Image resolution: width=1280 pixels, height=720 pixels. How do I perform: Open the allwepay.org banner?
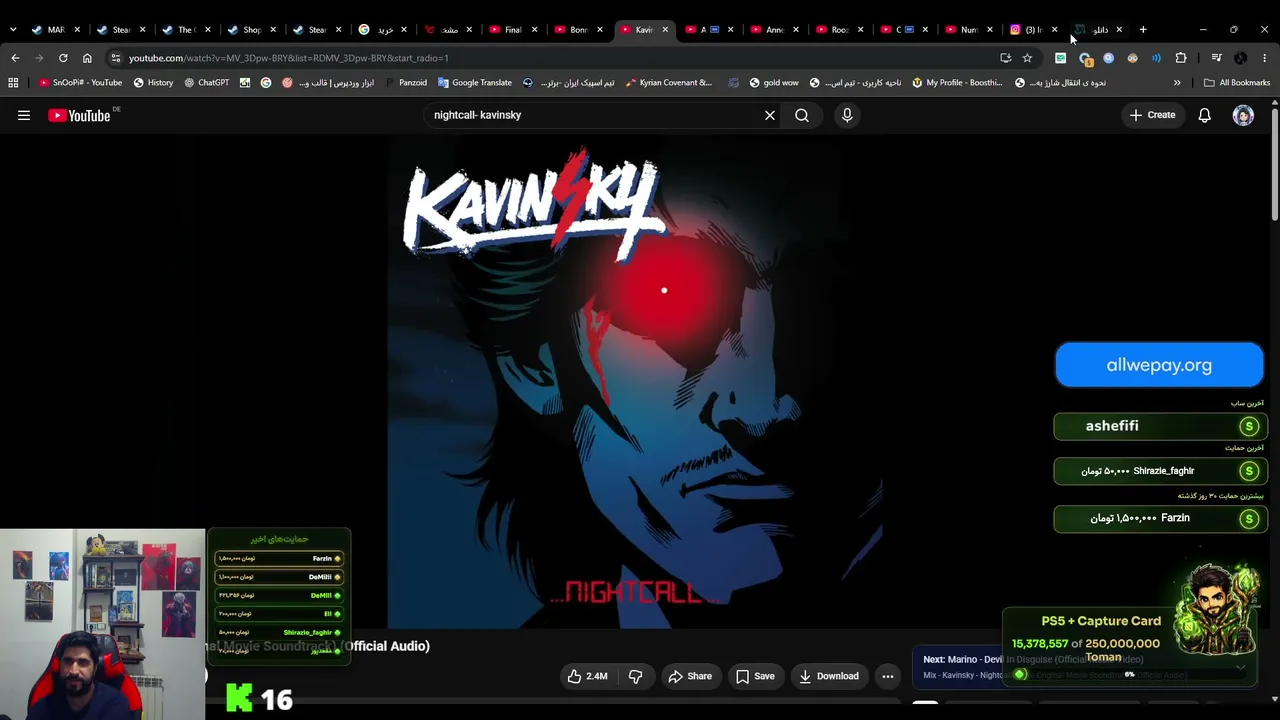pos(1159,365)
